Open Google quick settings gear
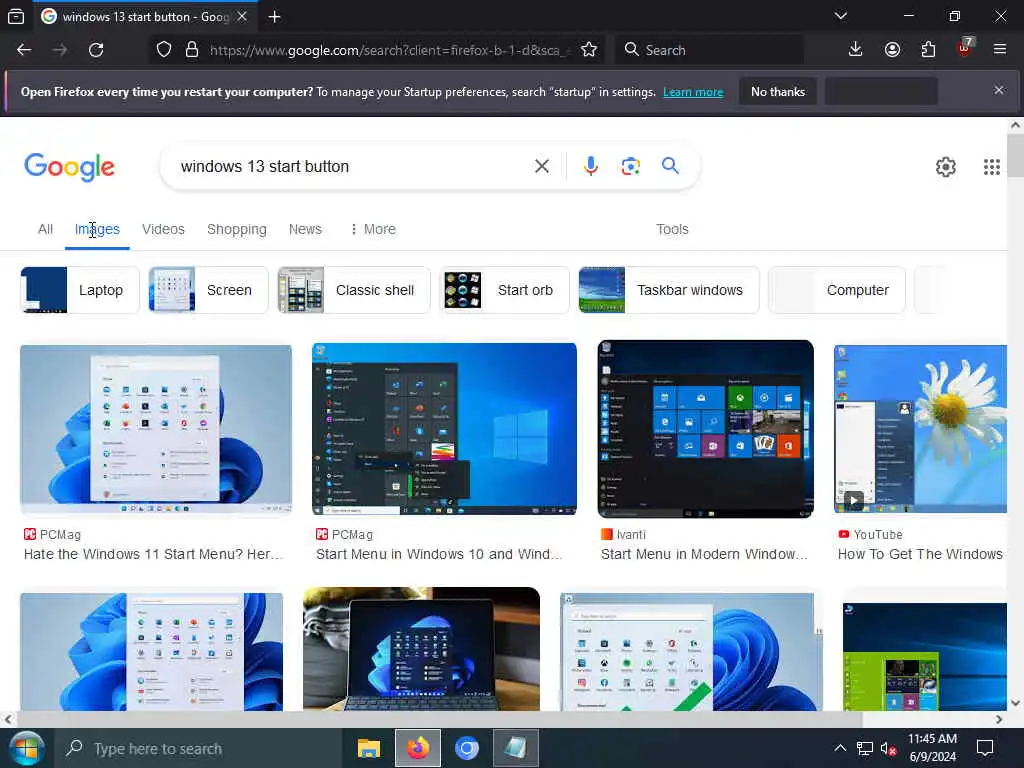The width and height of the screenshot is (1024, 768). (x=946, y=167)
